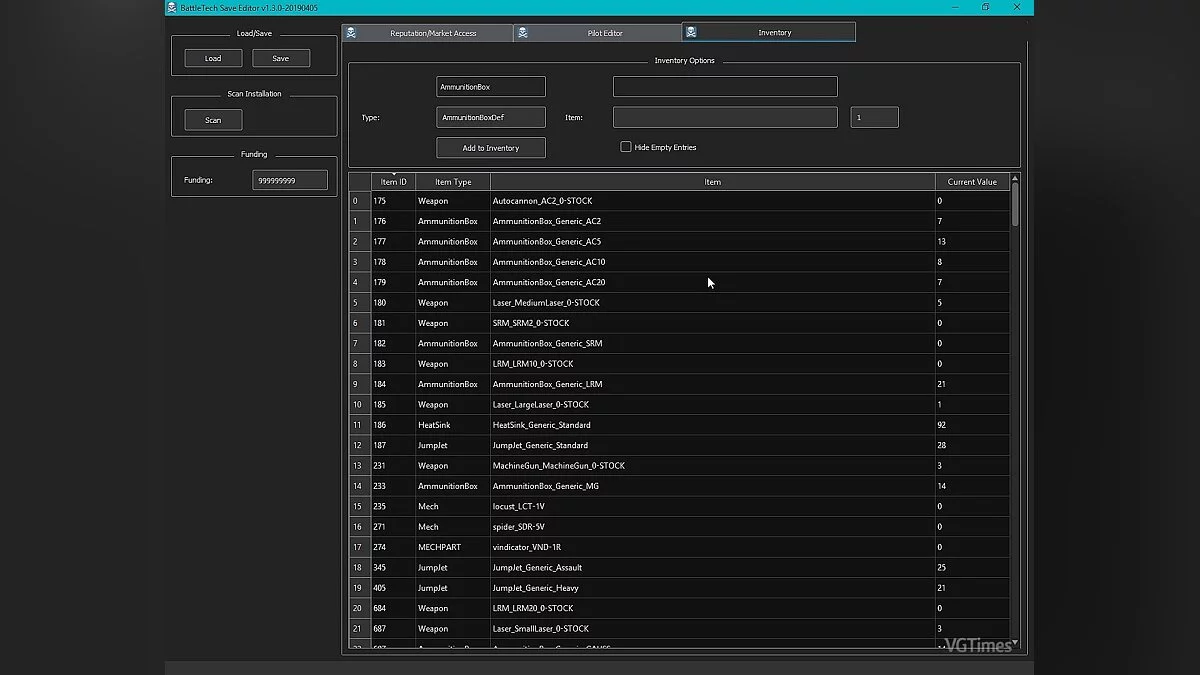
Task: Click the BattleTech Save Editor title bar icon
Action: (171, 7)
